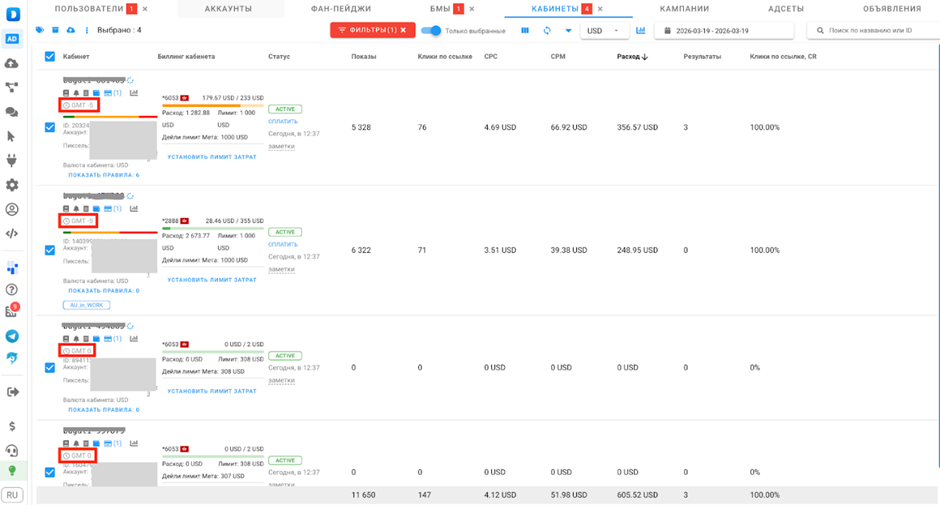Click the chart icon beside USD selector
940x505 pixels.
pyautogui.click(x=641, y=31)
